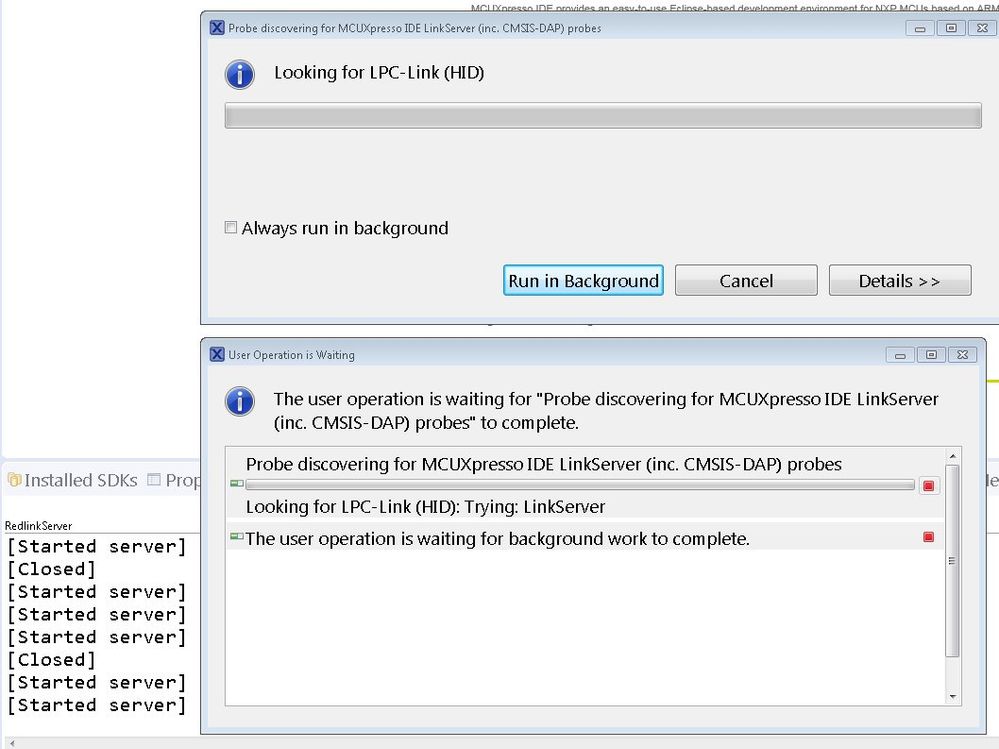
Task: Click the green job icon beside Probe discovering row
Action: click(x=236, y=483)
